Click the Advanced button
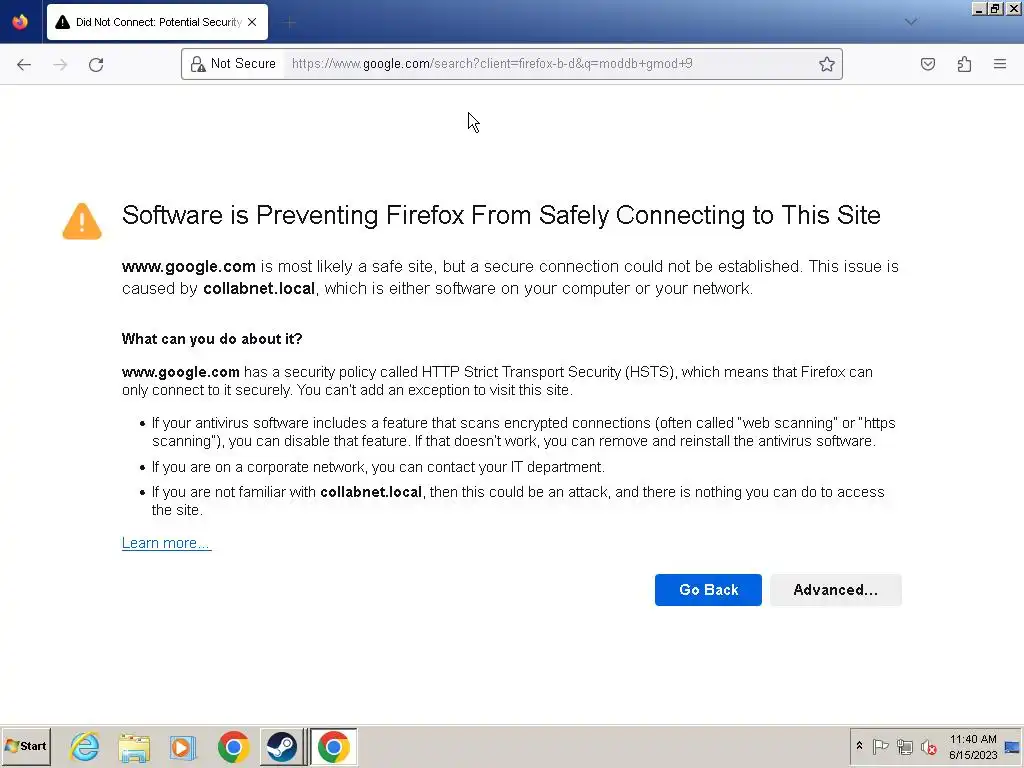 coord(836,590)
